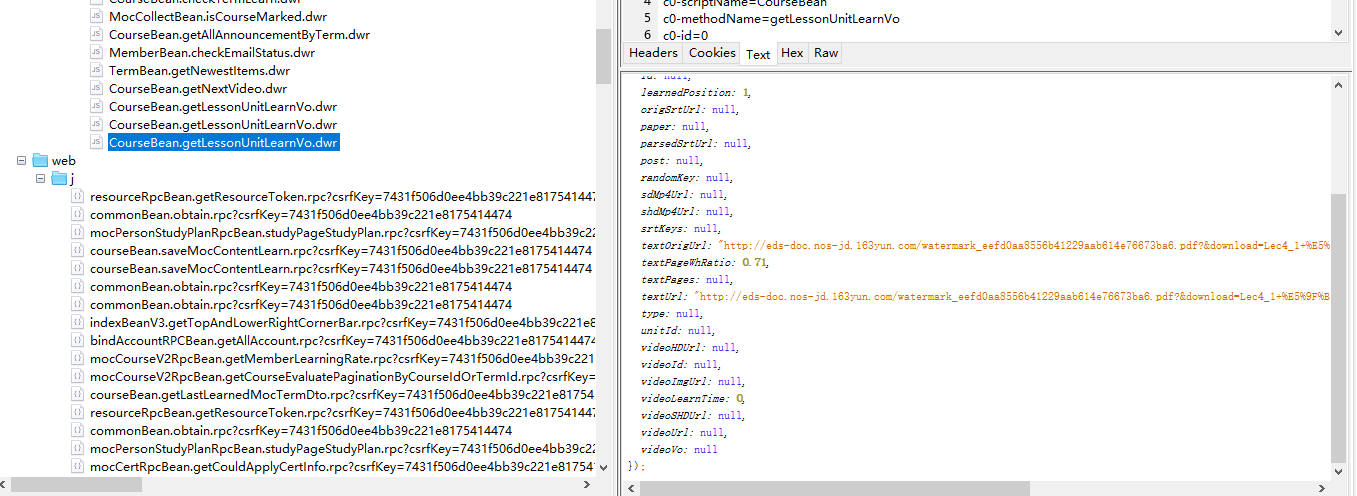Click the 'c0-methodName=getLessonUnitLearnVo' request line

(x=781, y=18)
